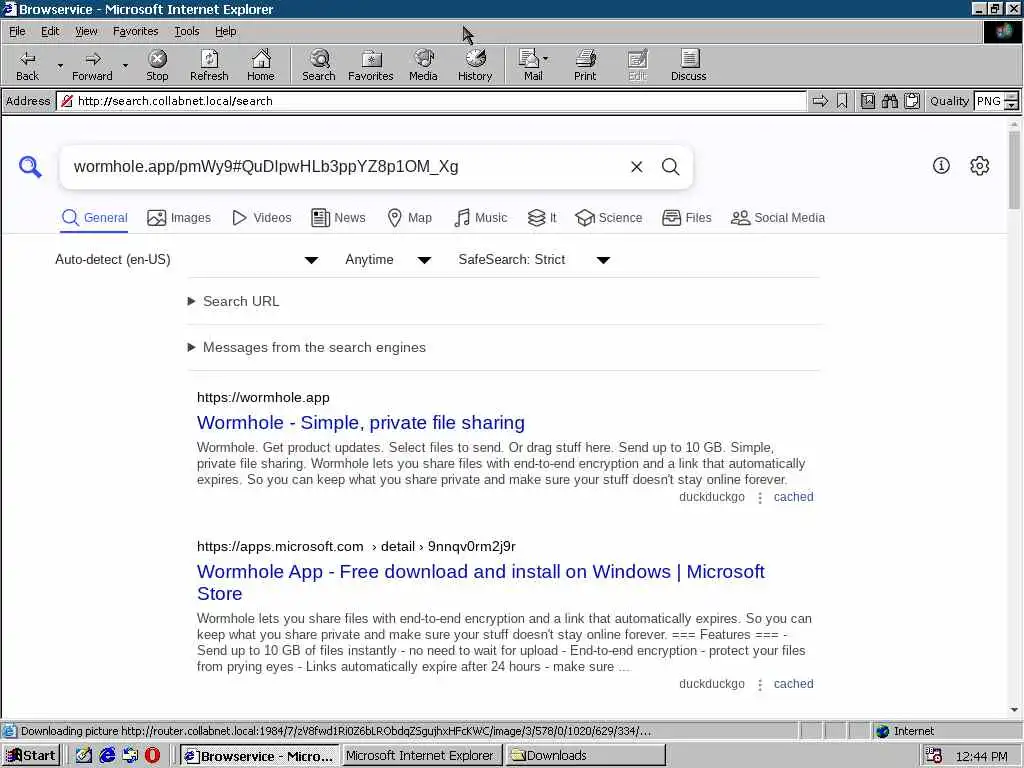Switch to Microsoft Internet Explorer taskbar window
The width and height of the screenshot is (1024, 768).
422,756
